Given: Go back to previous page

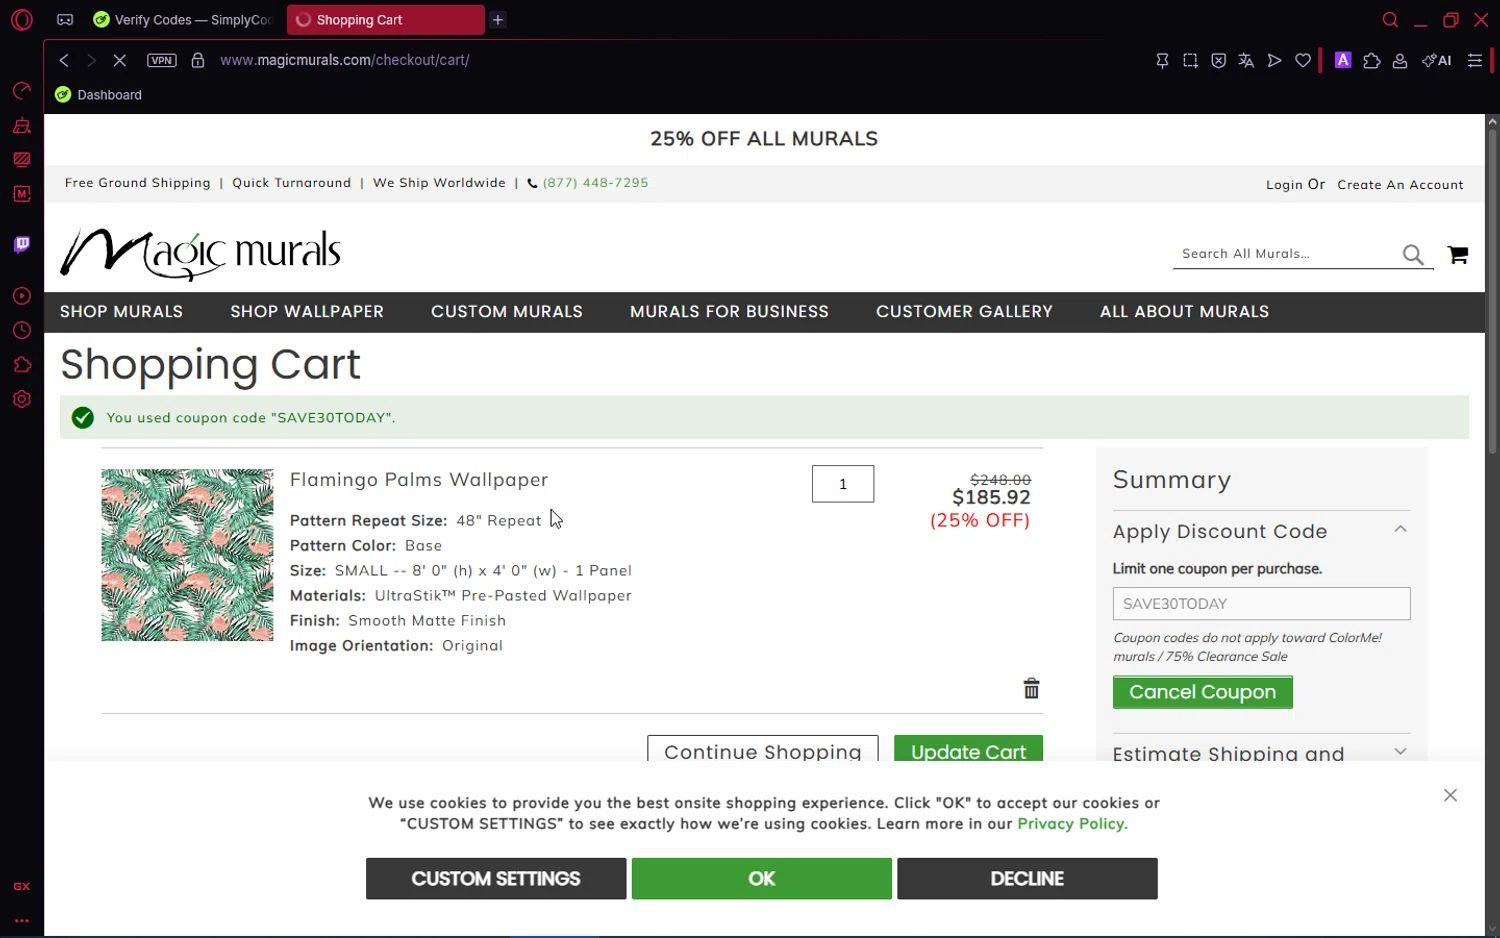Looking at the screenshot, I should click(x=64, y=60).
